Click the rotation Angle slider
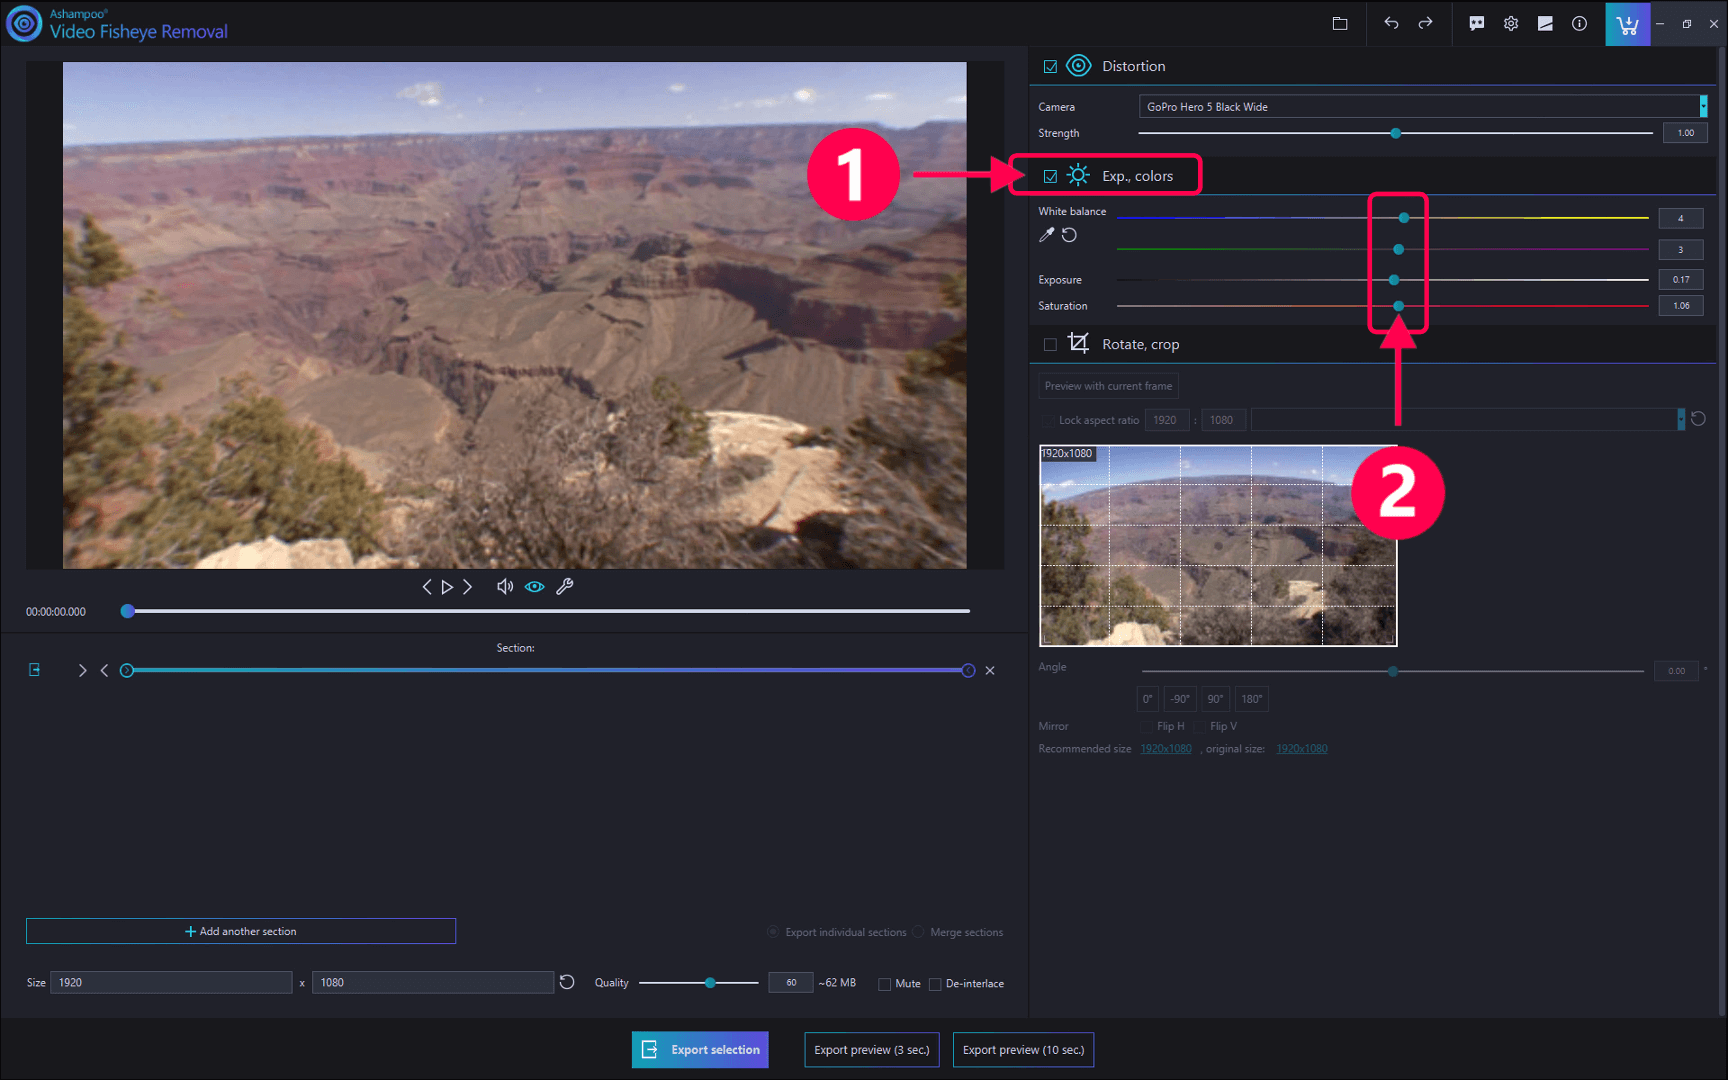The image size is (1728, 1080). click(x=1392, y=671)
